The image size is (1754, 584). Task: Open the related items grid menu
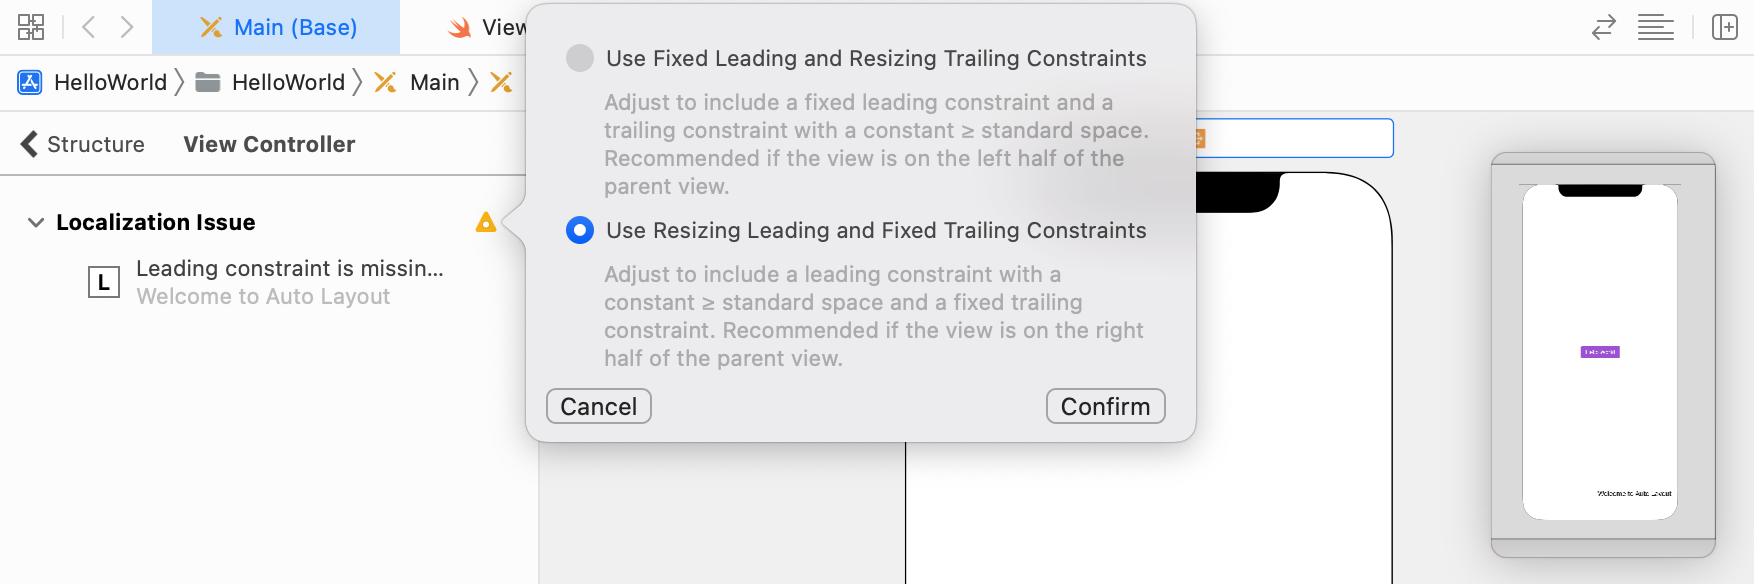coord(31,27)
